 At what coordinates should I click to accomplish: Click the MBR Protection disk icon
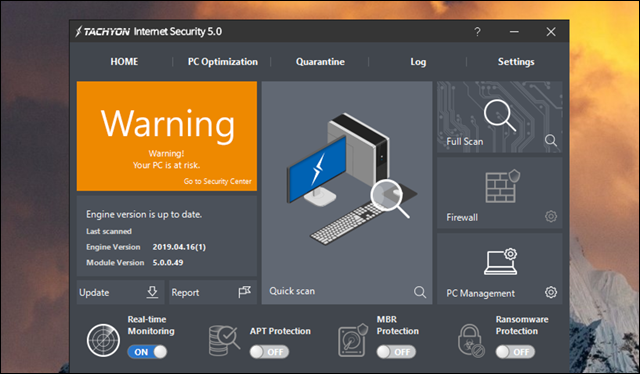[x=353, y=340]
